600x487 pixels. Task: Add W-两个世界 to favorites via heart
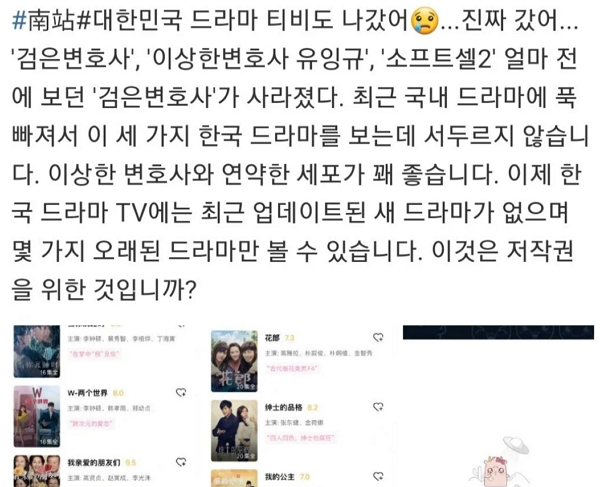click(x=181, y=393)
